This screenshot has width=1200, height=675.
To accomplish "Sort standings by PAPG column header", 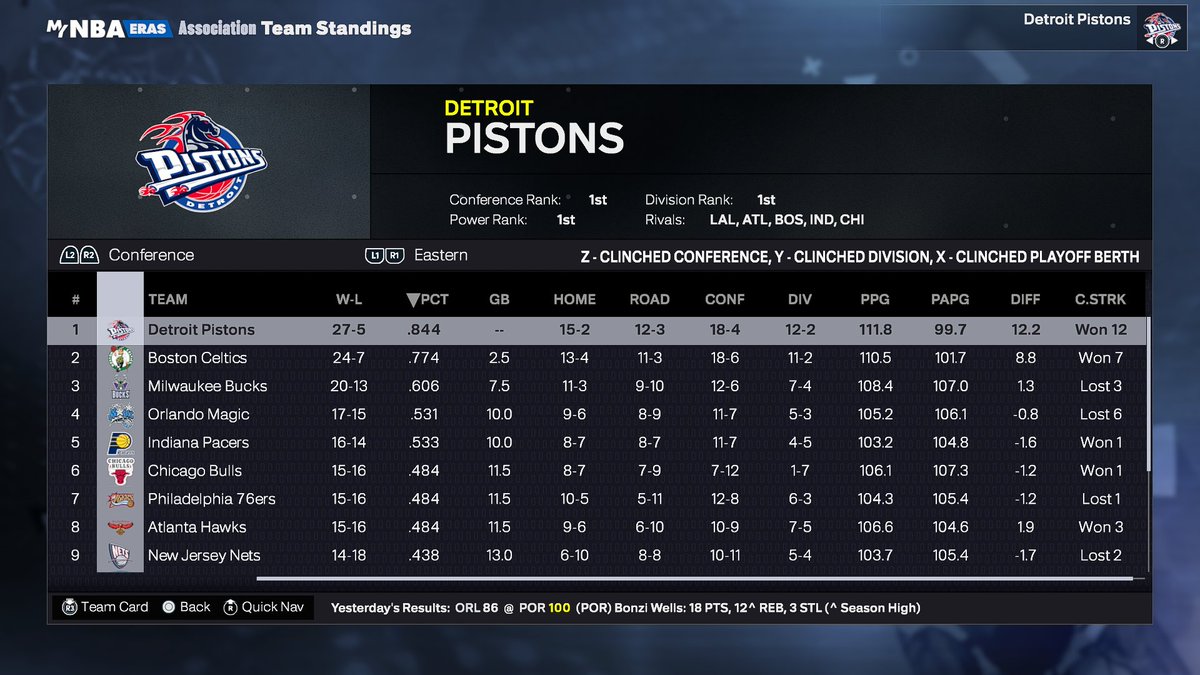I will [950, 299].
